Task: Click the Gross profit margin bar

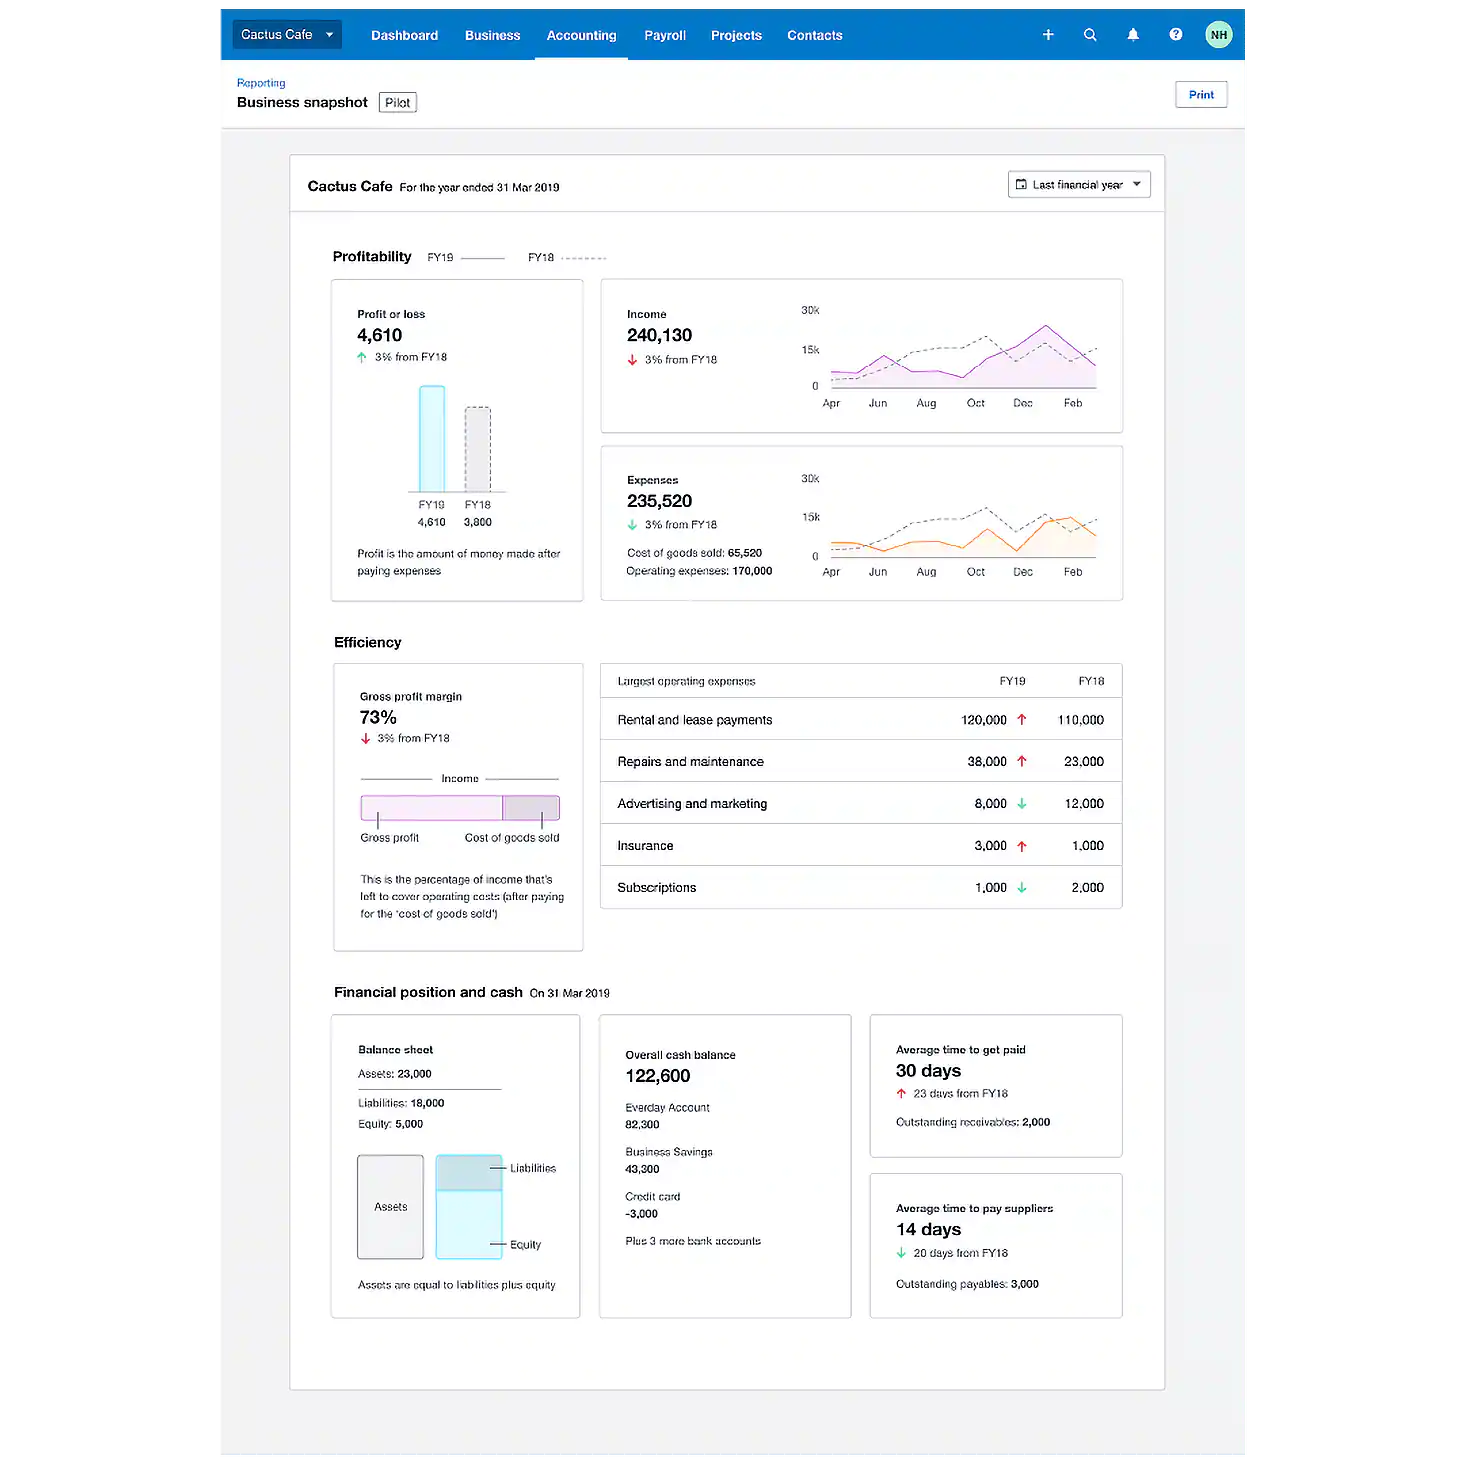Action: pyautogui.click(x=460, y=807)
